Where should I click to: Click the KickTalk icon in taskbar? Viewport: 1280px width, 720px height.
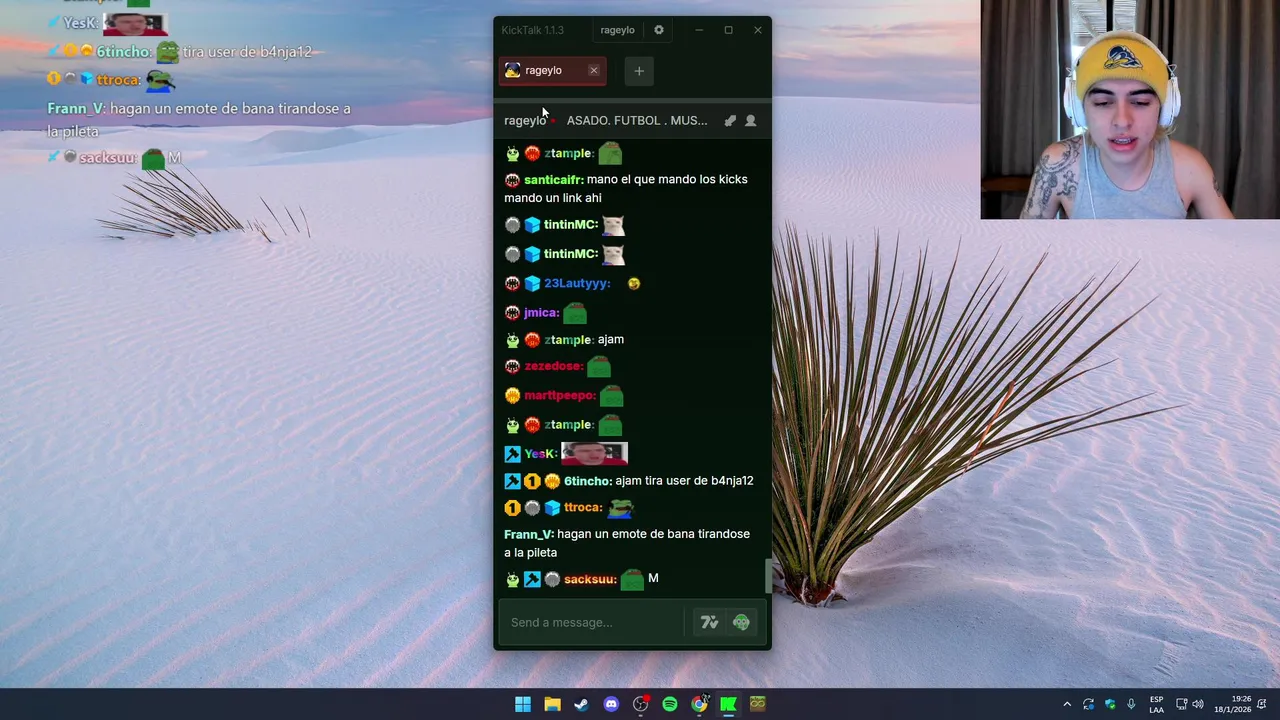coord(729,704)
